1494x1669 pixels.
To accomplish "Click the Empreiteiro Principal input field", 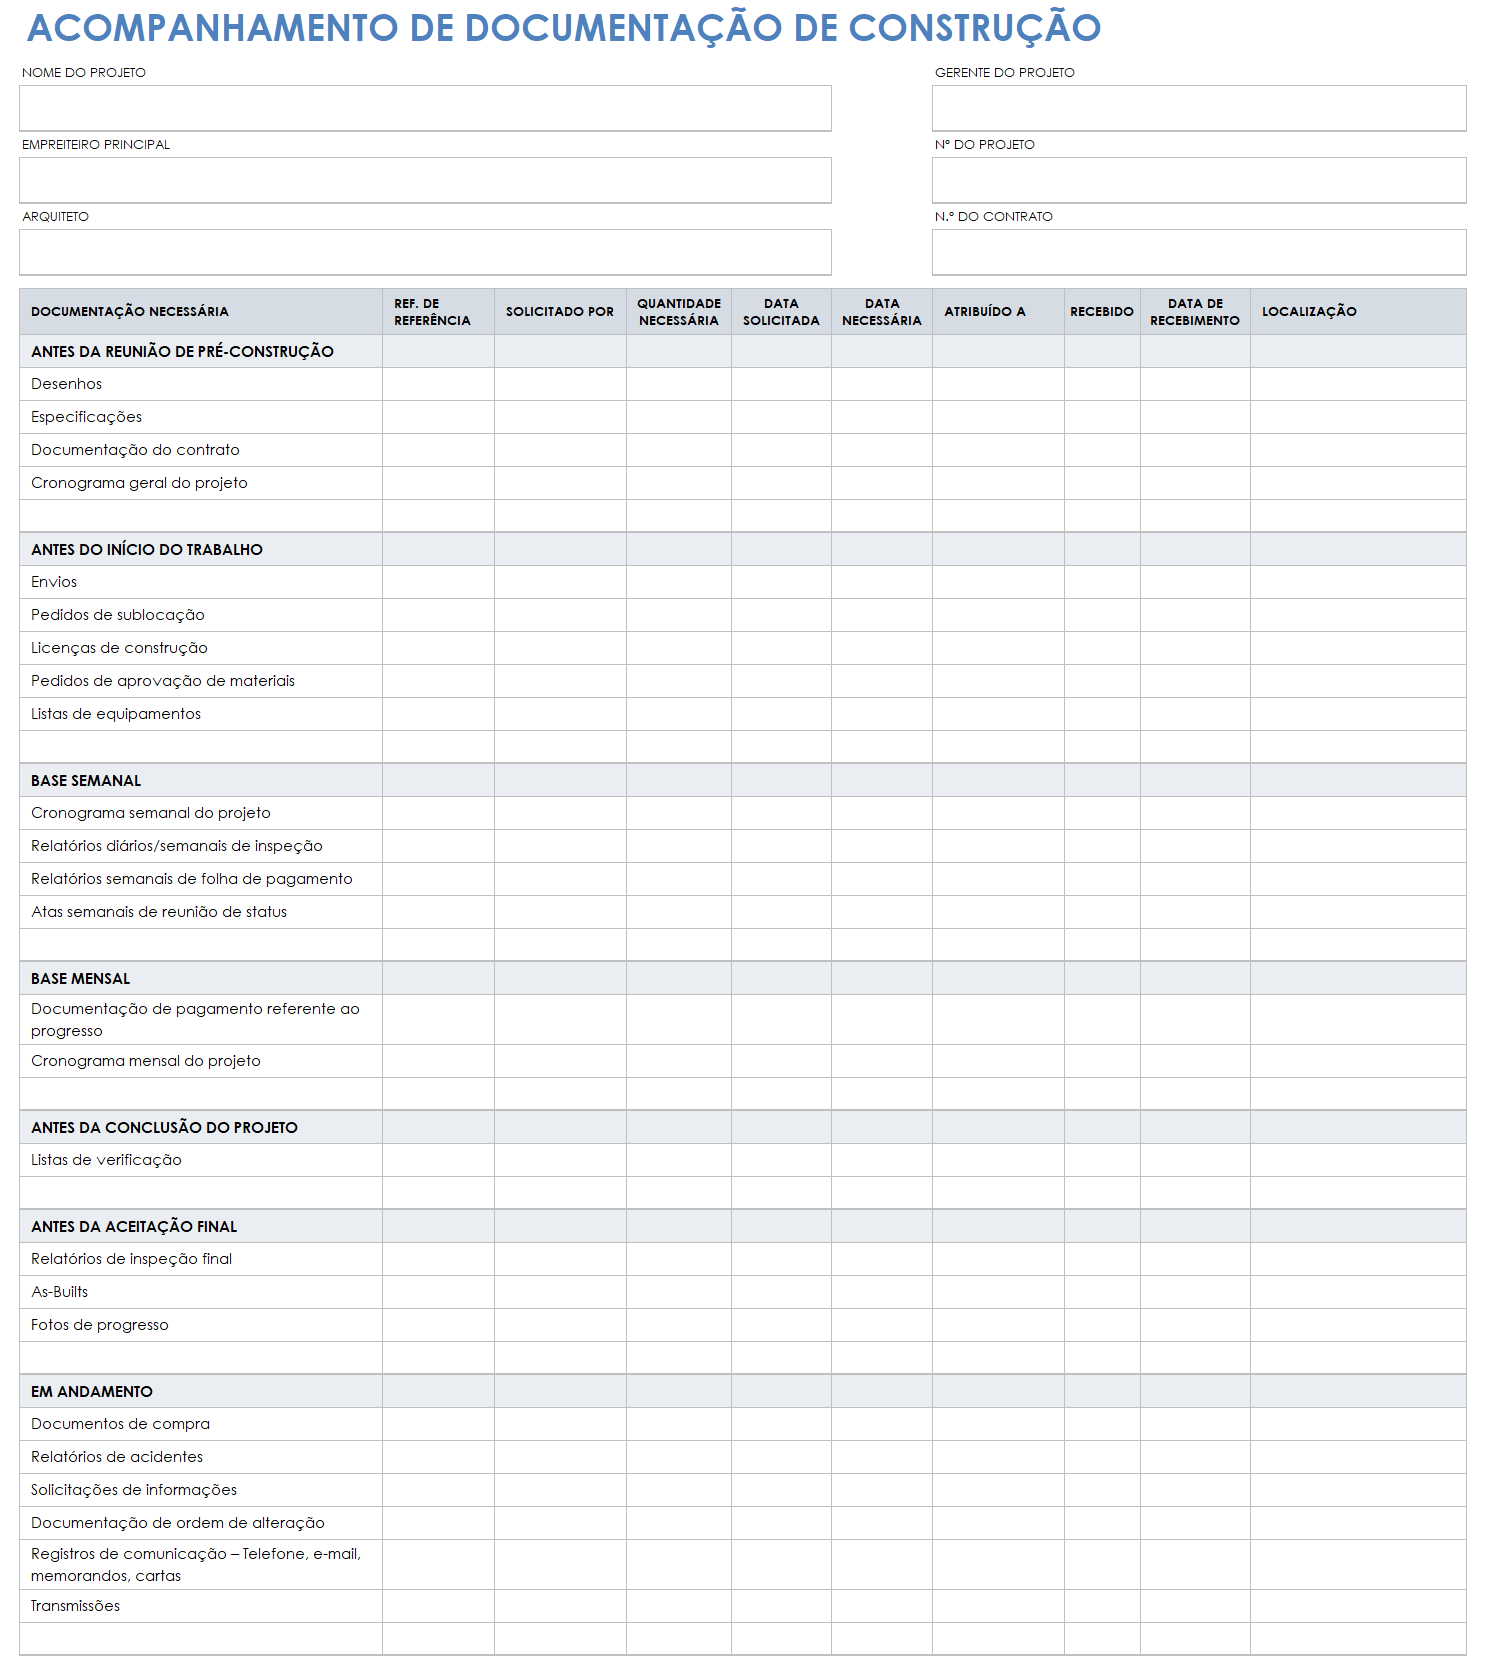I will pos(425,180).
